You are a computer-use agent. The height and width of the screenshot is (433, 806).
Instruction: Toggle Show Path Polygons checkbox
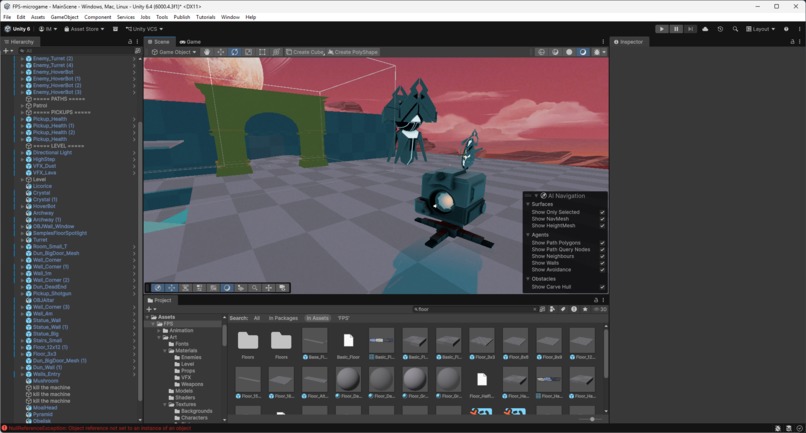[x=602, y=243]
